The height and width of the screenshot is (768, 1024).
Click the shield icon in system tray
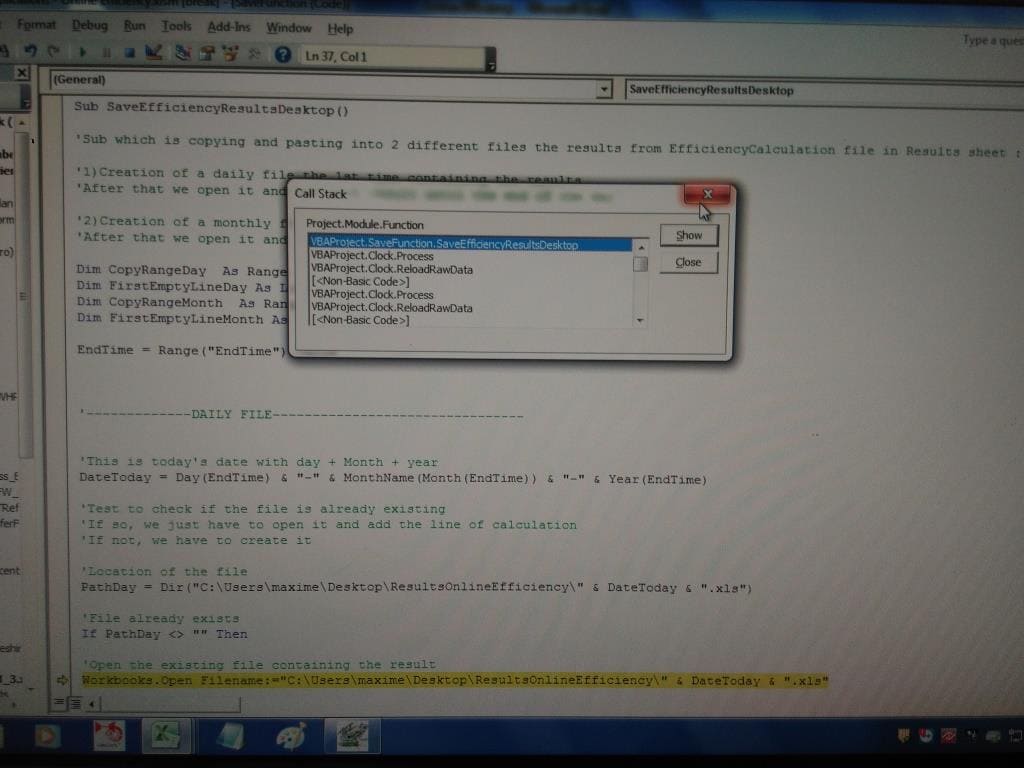(903, 736)
